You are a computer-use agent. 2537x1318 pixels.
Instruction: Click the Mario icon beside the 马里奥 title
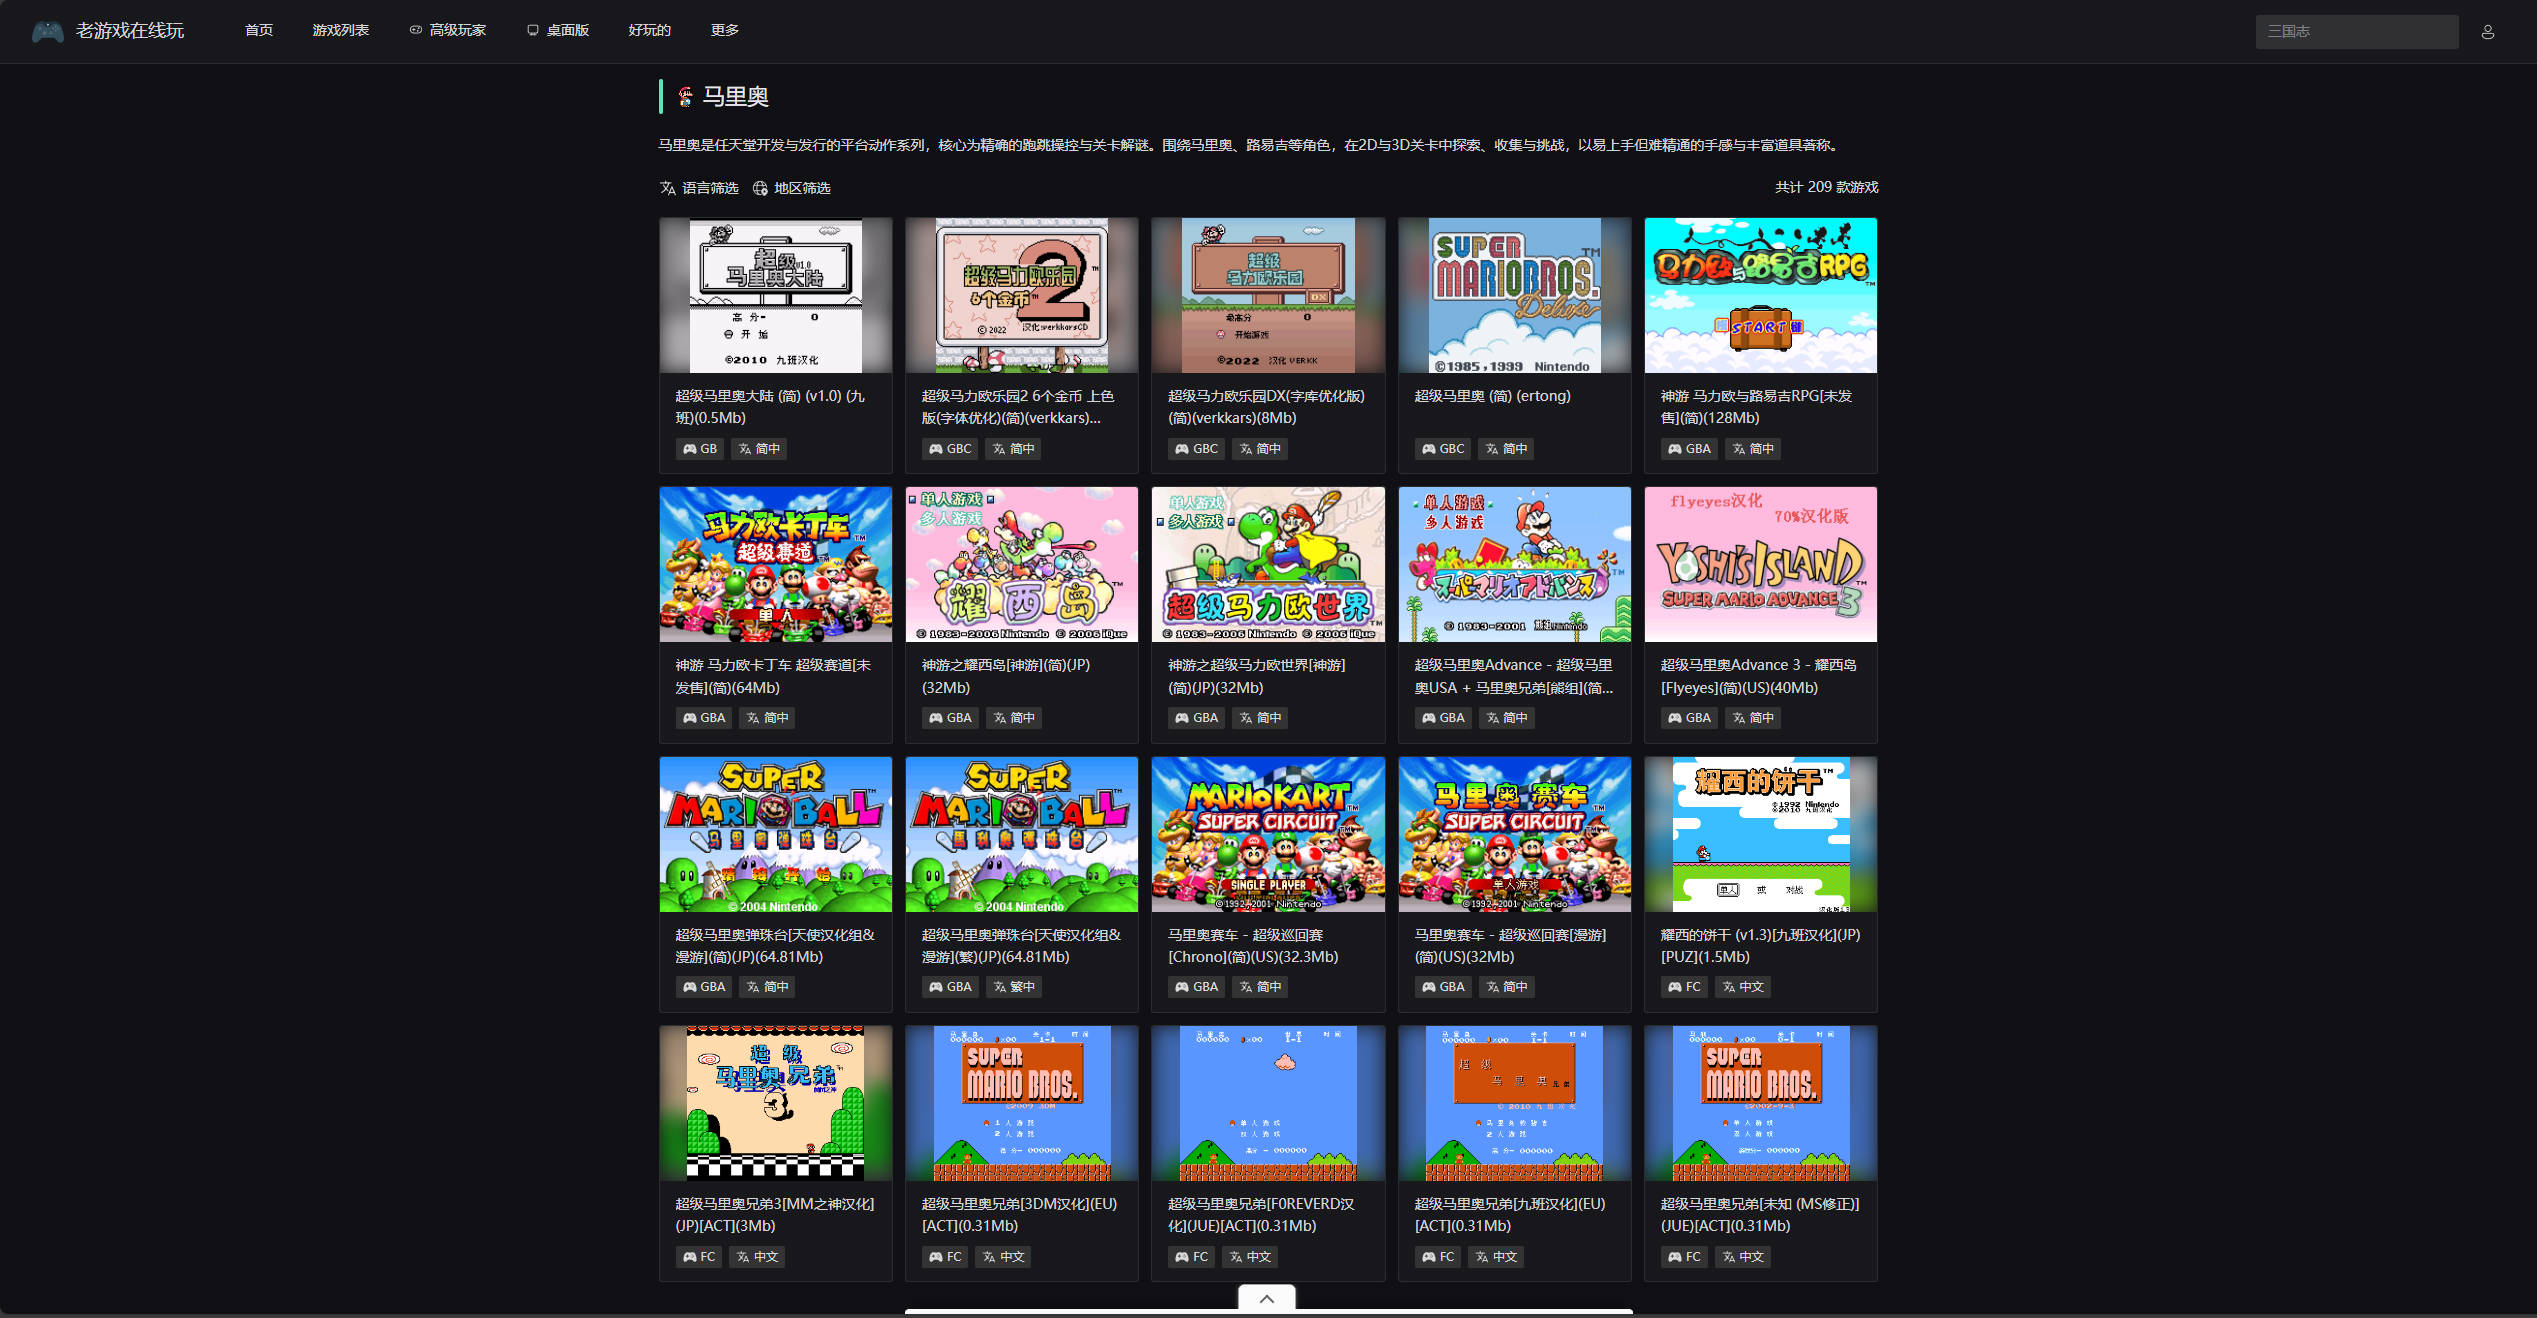click(685, 97)
